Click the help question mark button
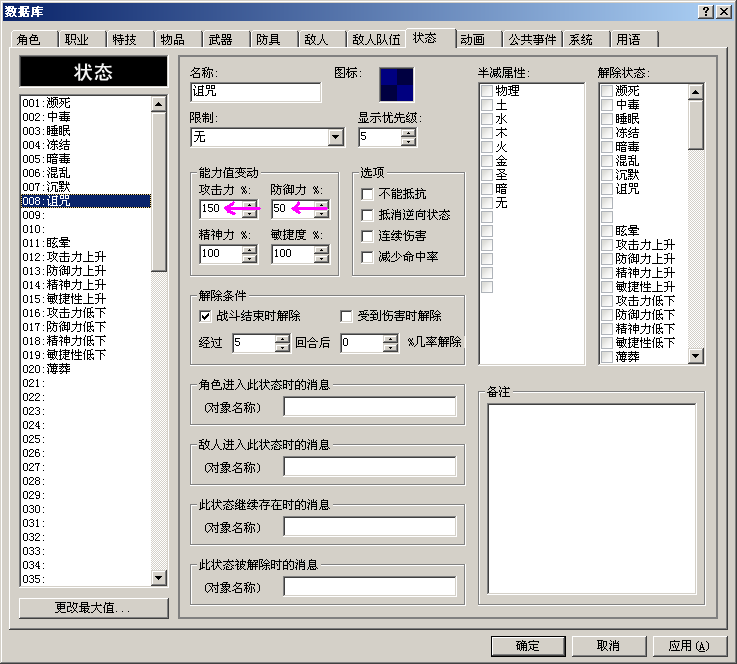Screen dimensions: 737x664 [706, 11]
